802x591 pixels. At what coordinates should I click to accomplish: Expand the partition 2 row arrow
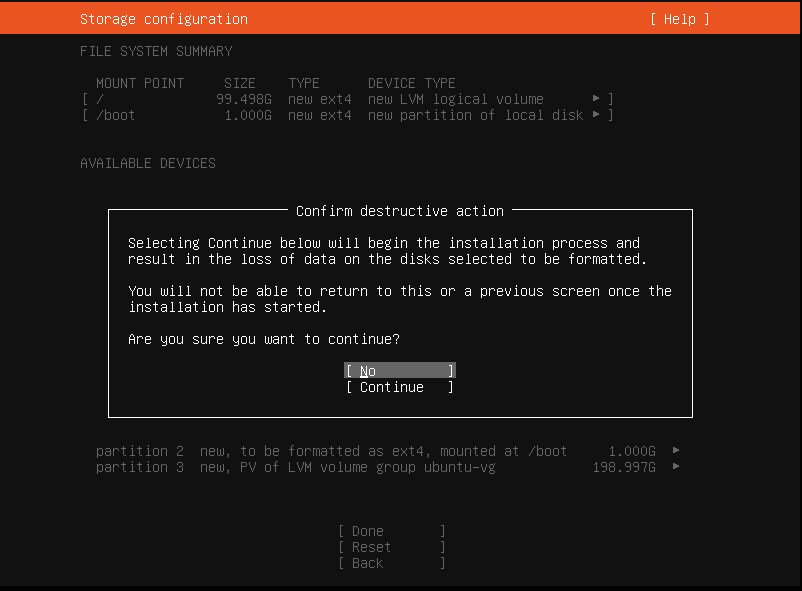(x=676, y=450)
